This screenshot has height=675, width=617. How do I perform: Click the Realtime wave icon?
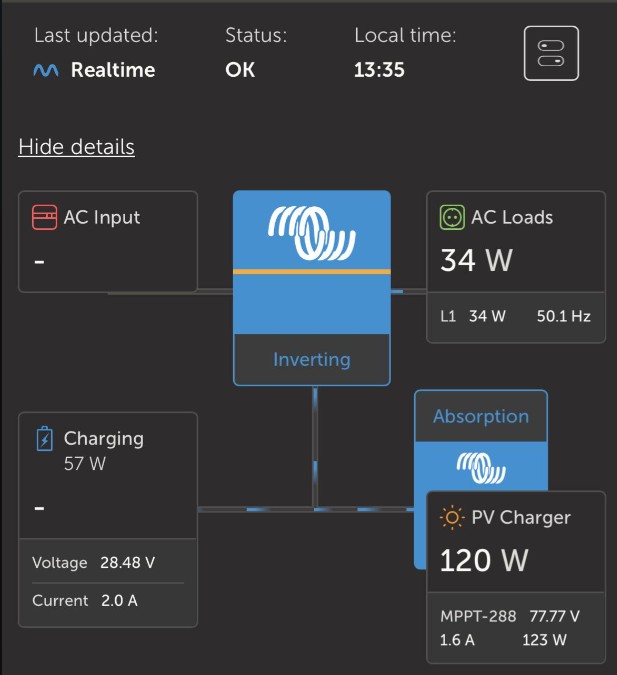click(46, 71)
